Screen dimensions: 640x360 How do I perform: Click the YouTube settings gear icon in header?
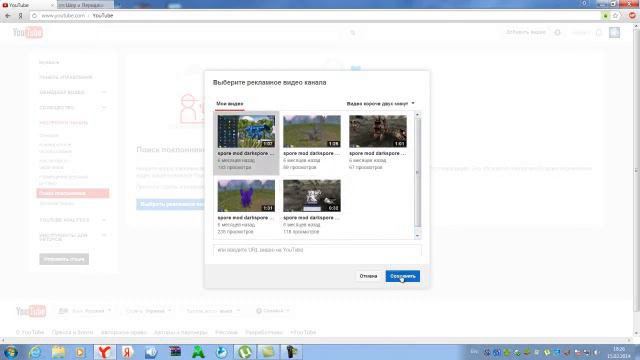(x=558, y=32)
